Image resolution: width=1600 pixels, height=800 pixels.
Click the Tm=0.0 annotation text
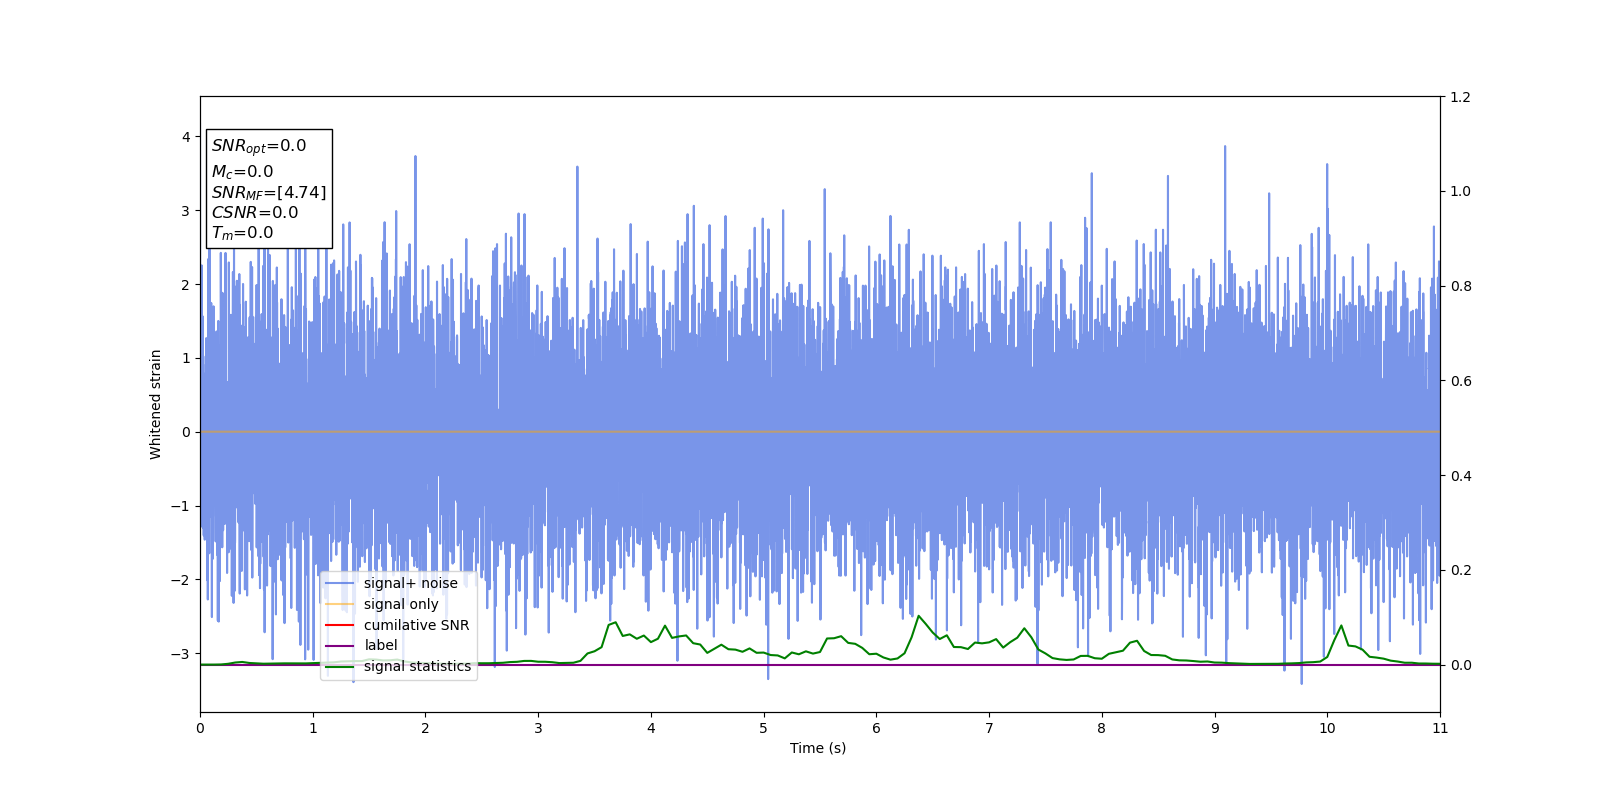point(242,233)
